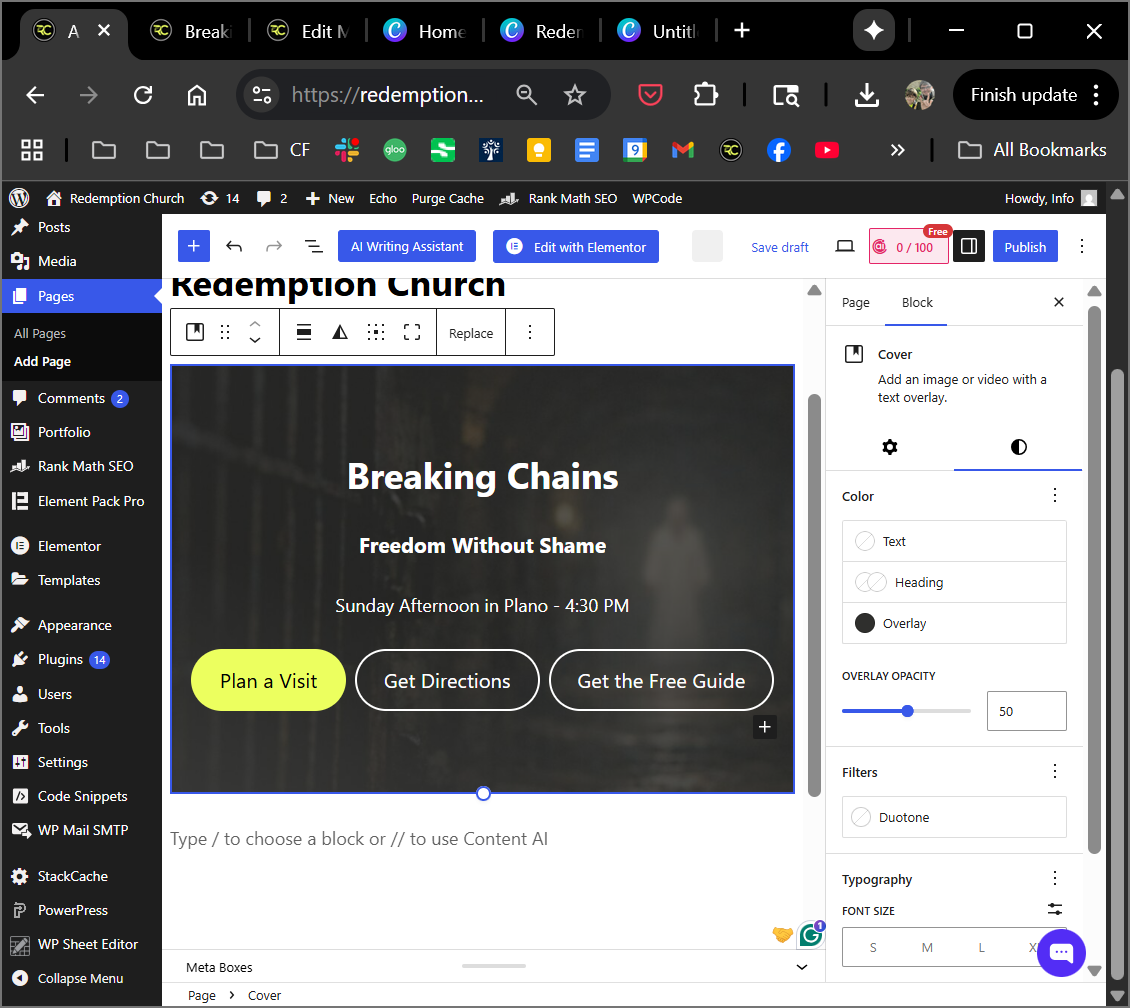Image resolution: width=1130 pixels, height=1008 pixels.
Task: Open the Document Overview list icon
Action: click(x=313, y=247)
